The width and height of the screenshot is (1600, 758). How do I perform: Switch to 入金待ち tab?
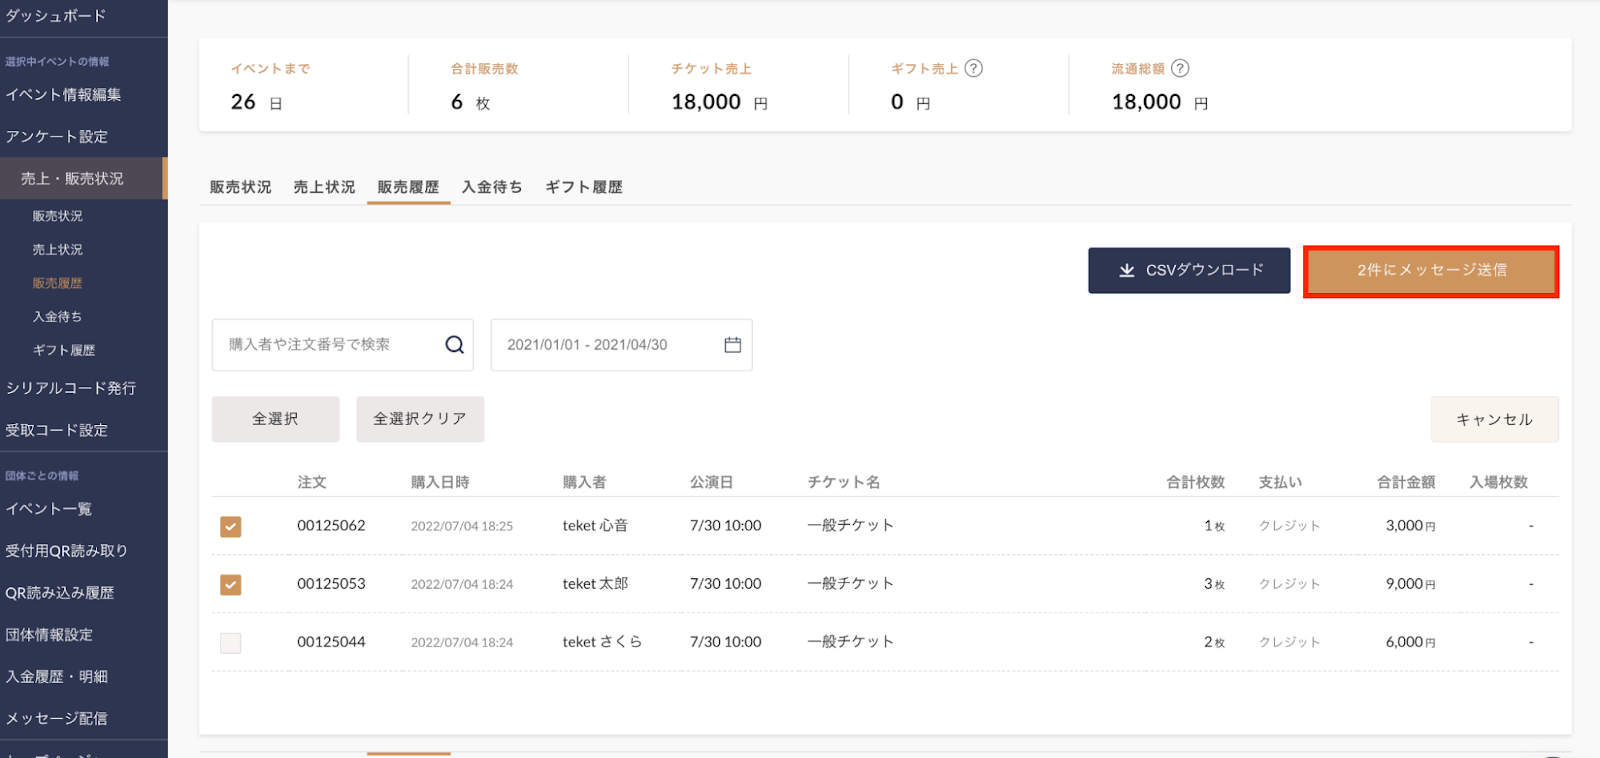point(492,187)
